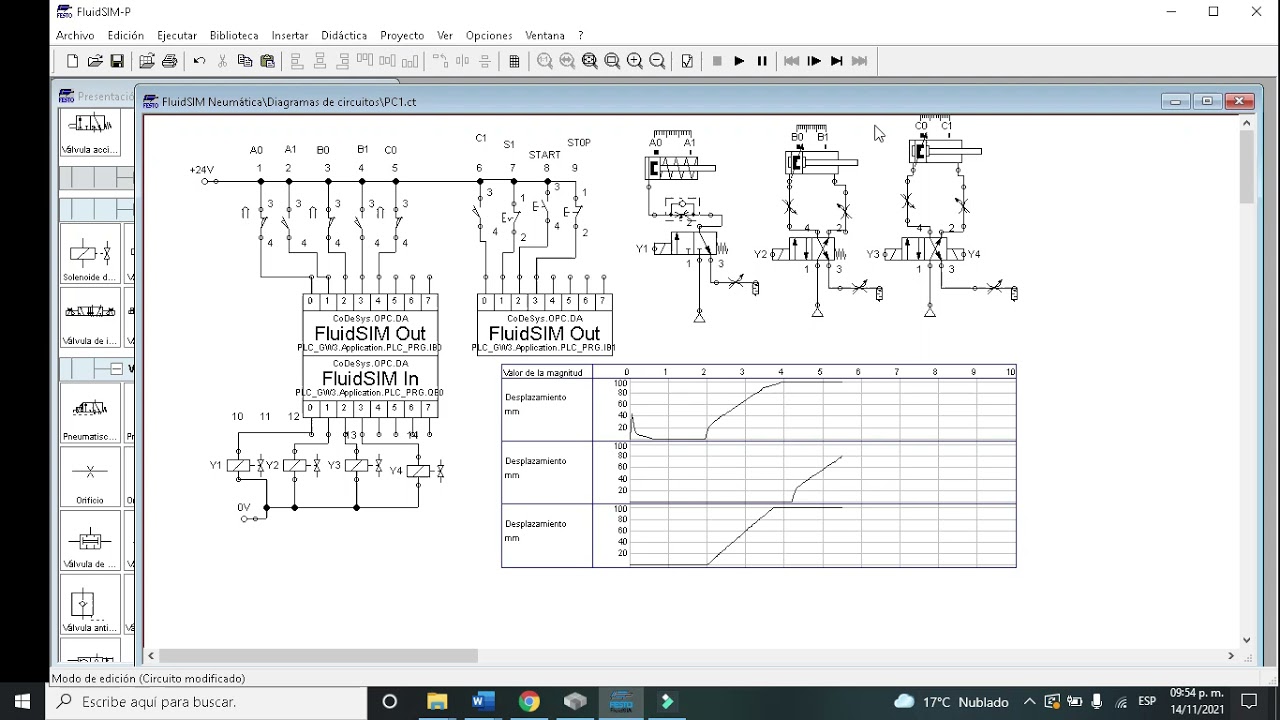The image size is (1280, 720).
Task: Select the Válvula acci... library component
Action: click(x=90, y=130)
